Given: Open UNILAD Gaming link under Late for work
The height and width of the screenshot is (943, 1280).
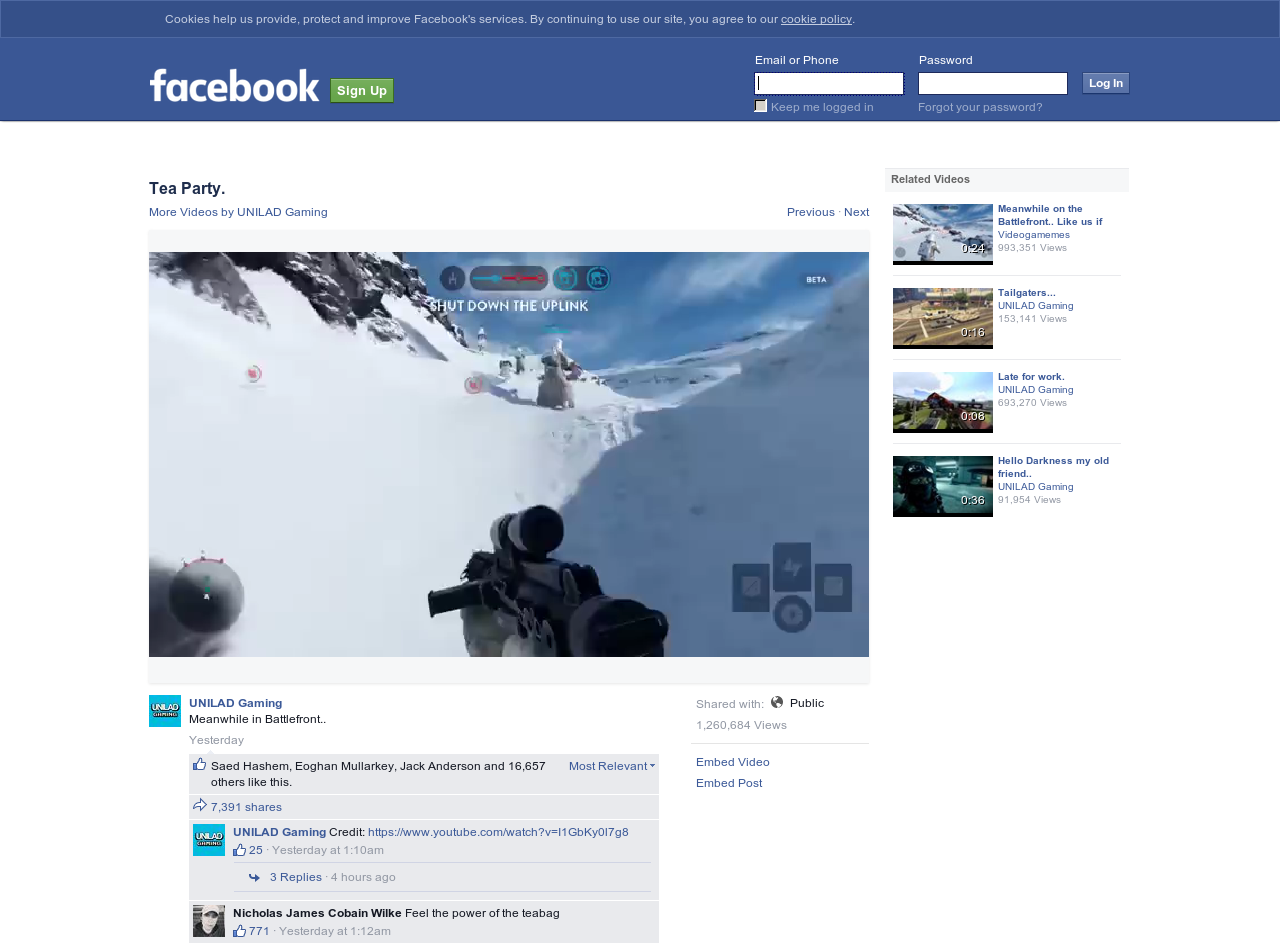Looking at the screenshot, I should 1036,390.
